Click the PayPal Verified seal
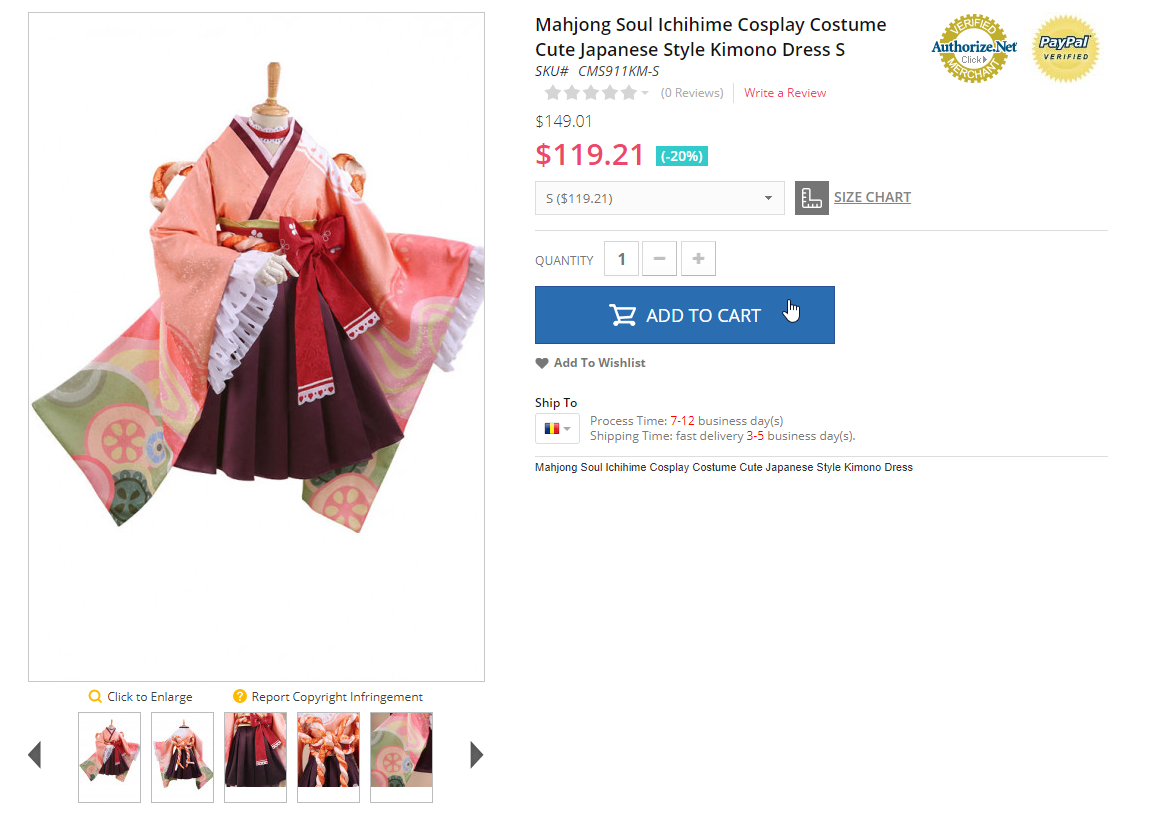 point(1065,48)
